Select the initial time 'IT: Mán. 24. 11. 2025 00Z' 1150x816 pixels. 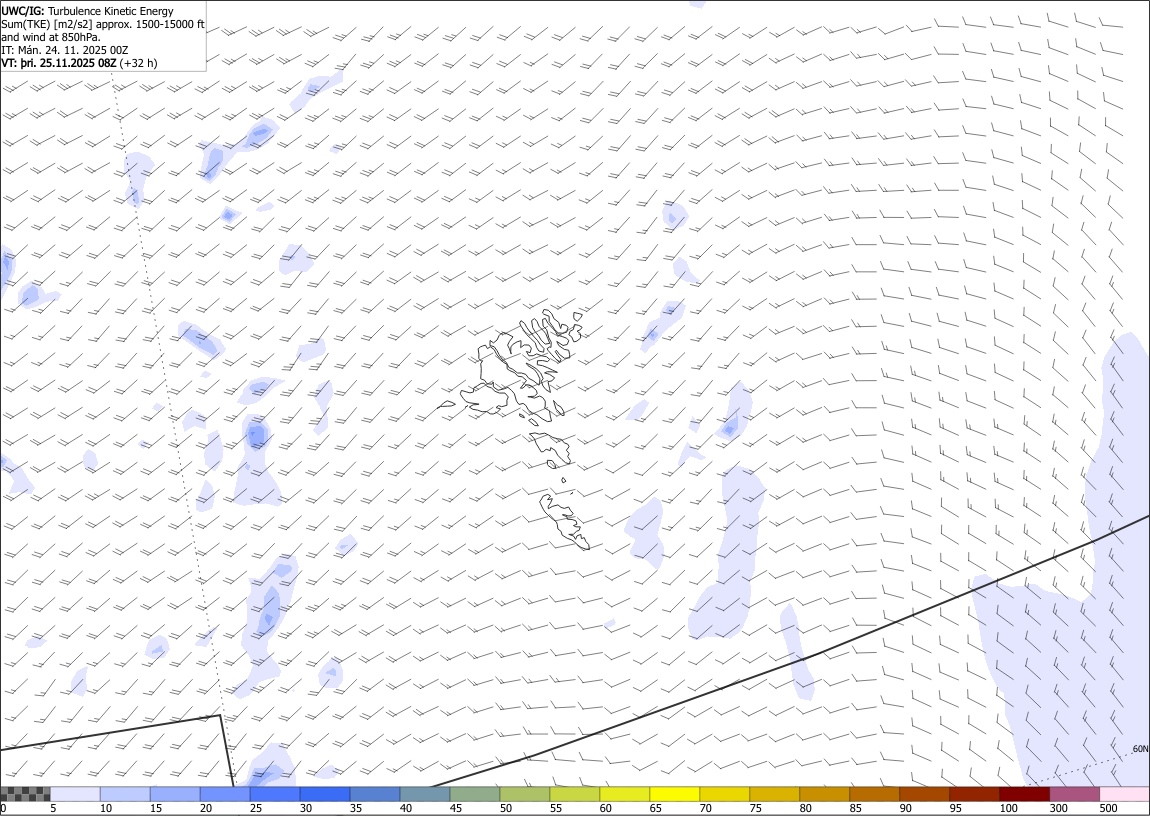(x=65, y=50)
